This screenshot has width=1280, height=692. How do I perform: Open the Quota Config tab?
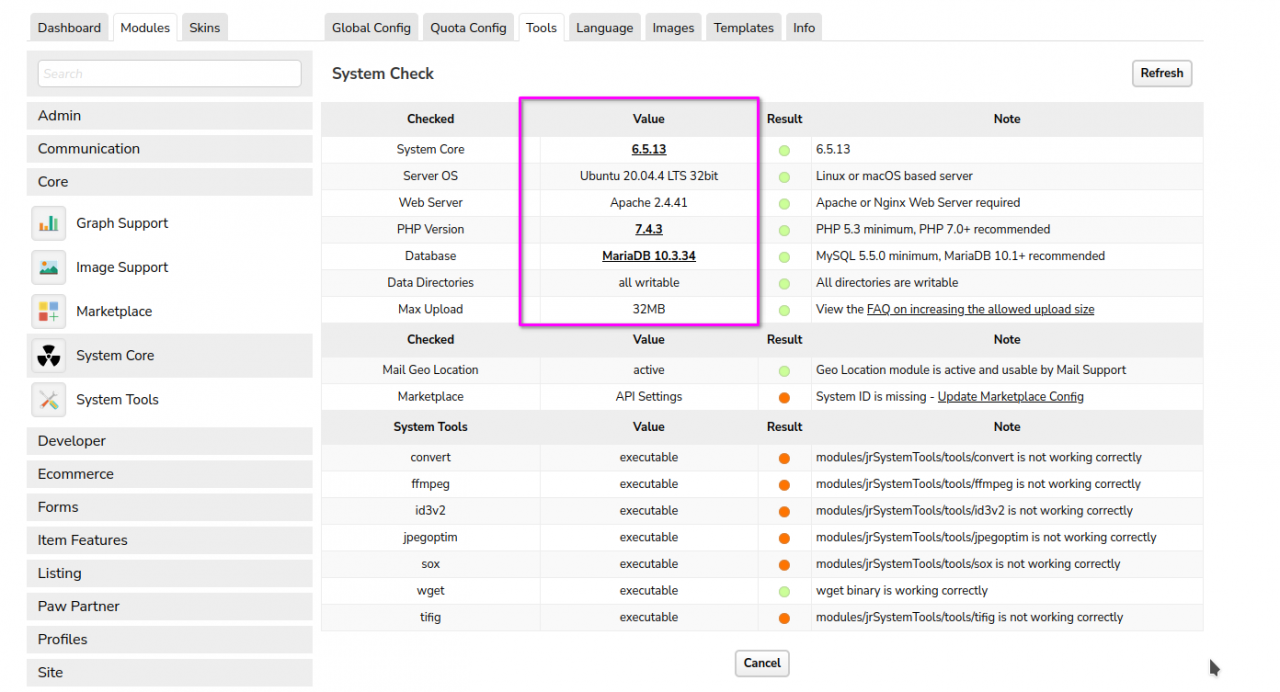coord(468,28)
